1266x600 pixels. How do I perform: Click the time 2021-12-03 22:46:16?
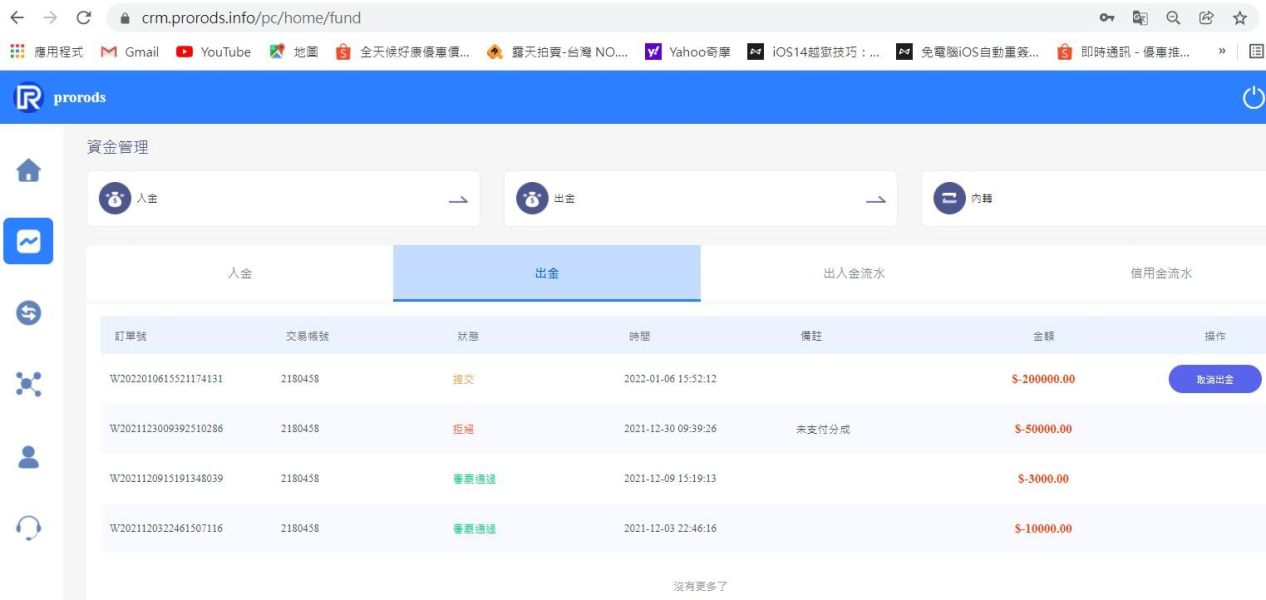(670, 529)
